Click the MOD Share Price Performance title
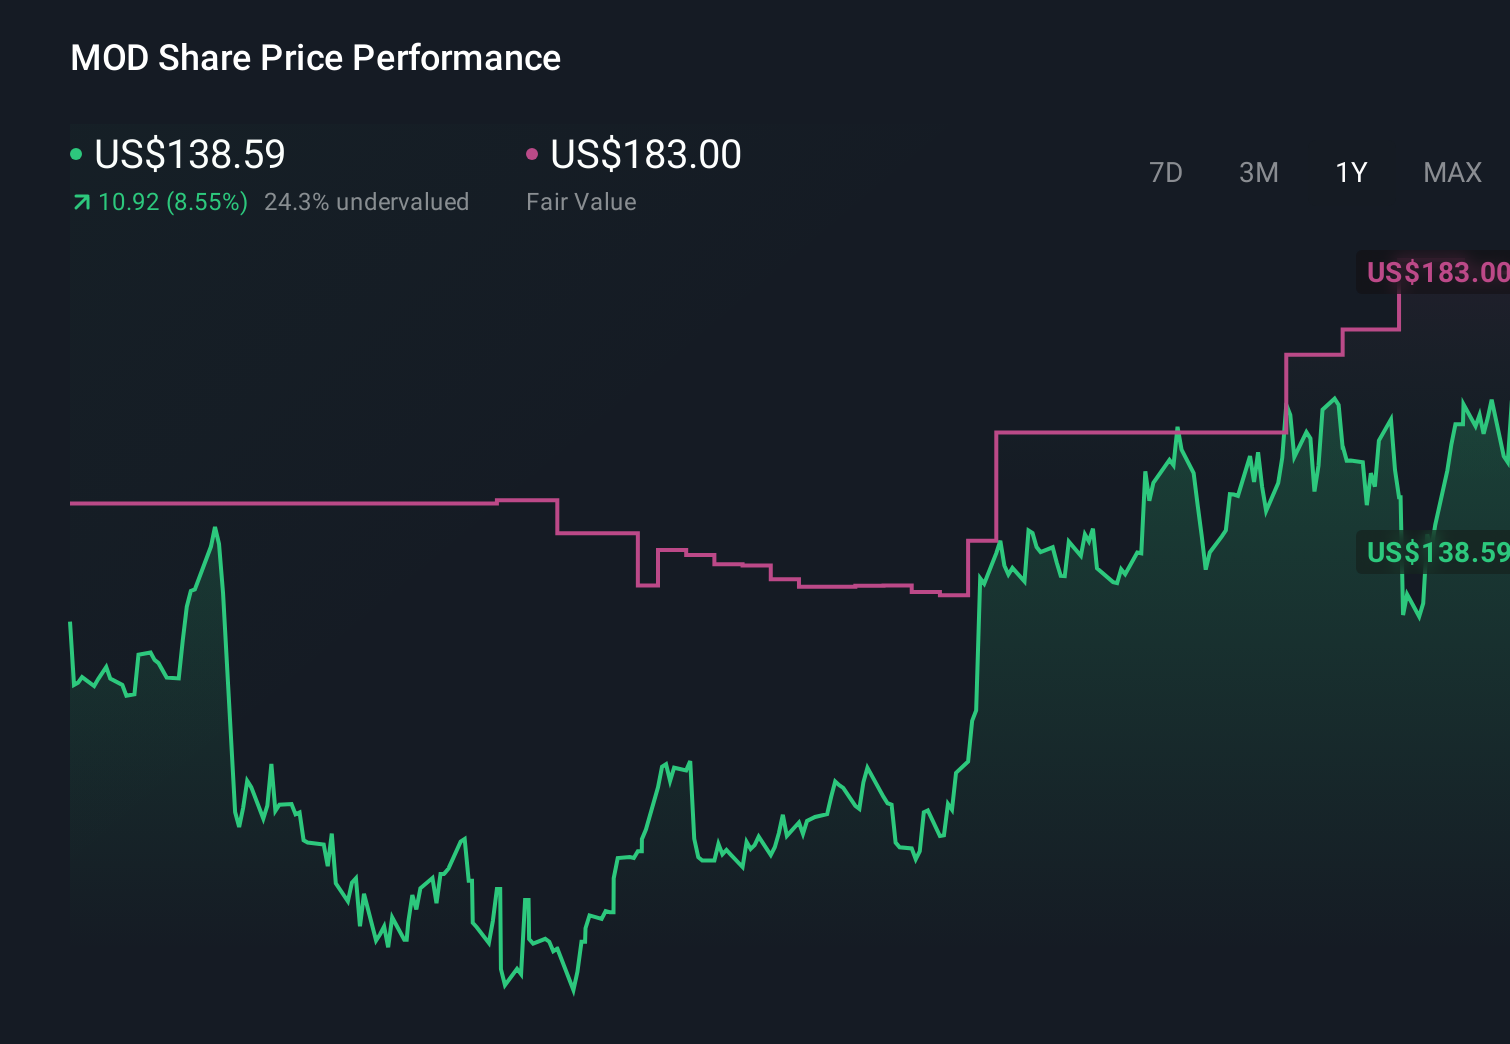The image size is (1510, 1044). point(314,57)
